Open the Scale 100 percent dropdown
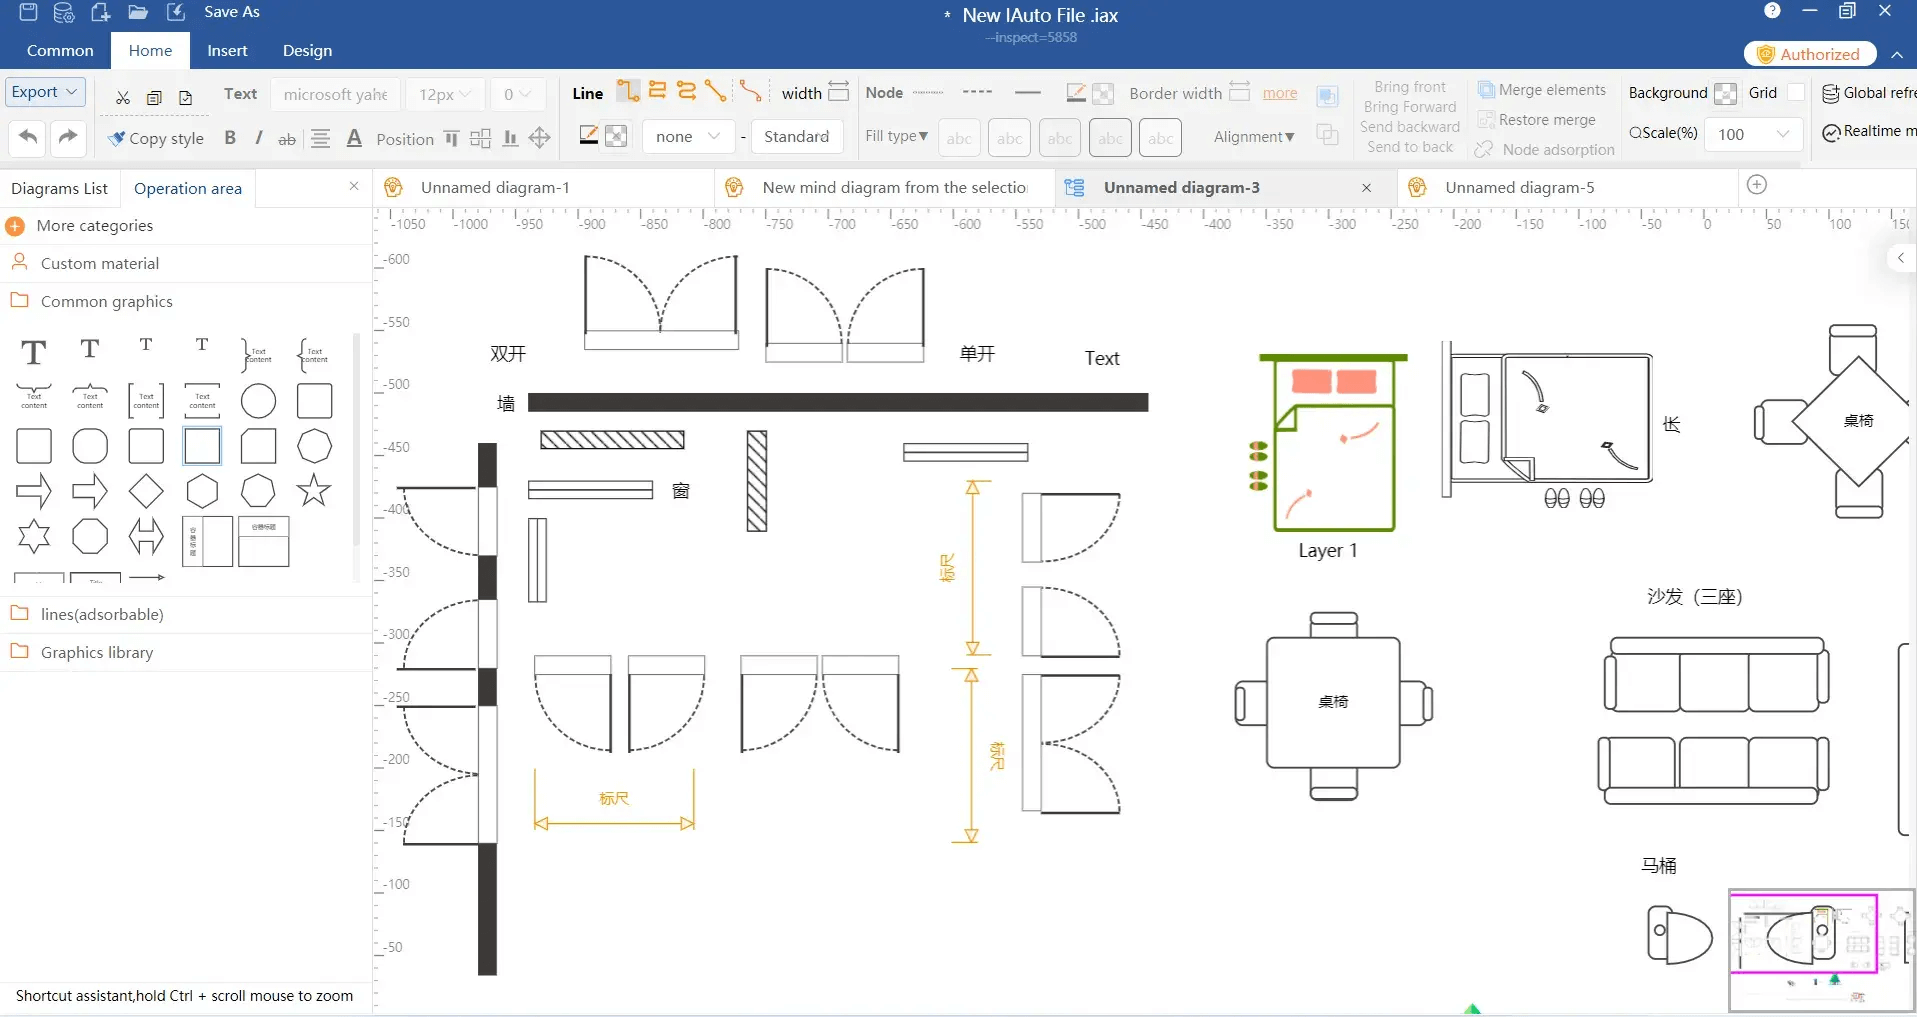 pos(1753,134)
